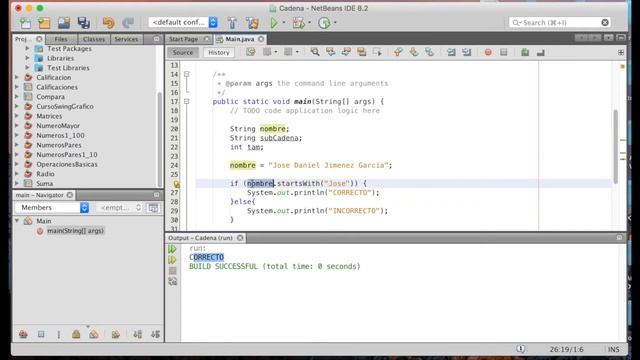Viewport: 640px width, 360px height.
Task: Click the hint bulb on line 26
Action: (x=177, y=184)
